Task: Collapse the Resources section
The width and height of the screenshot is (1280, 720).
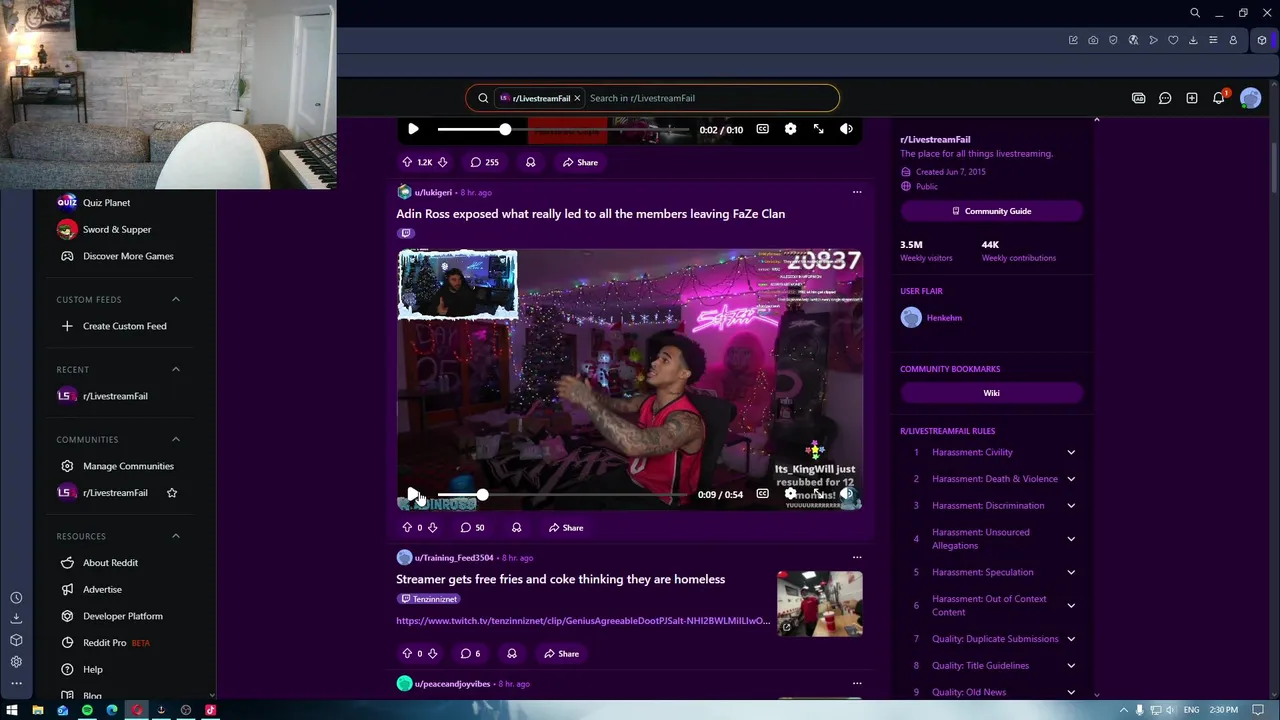Action: point(176,536)
